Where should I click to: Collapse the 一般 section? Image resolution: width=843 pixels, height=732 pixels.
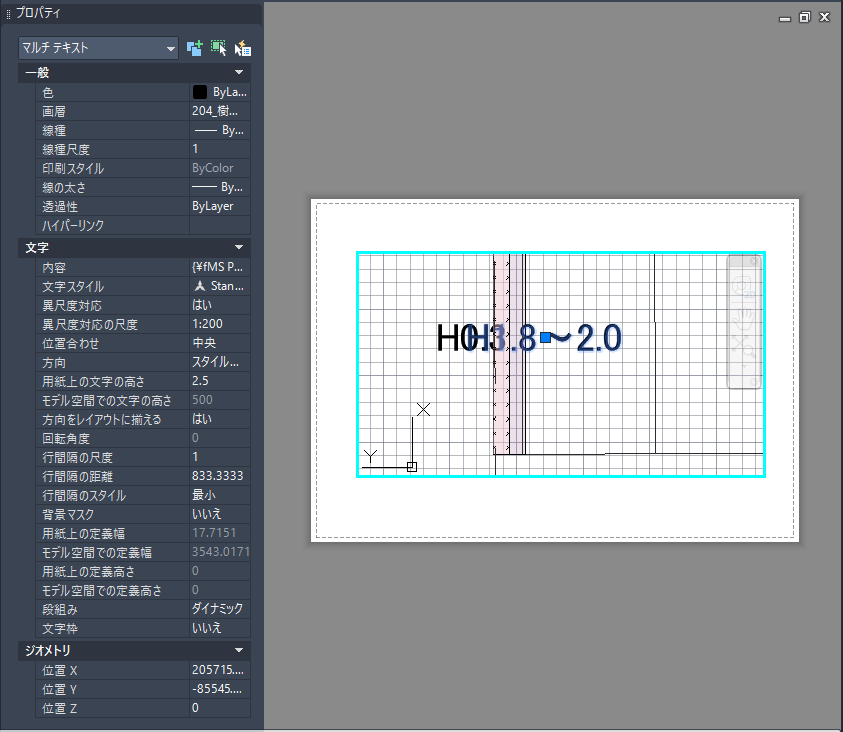239,73
